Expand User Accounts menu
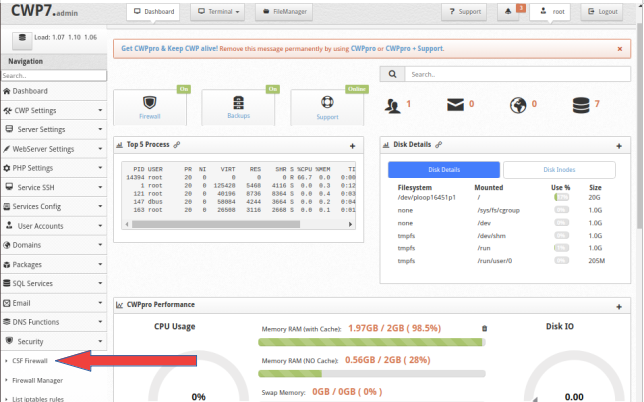This screenshot has width=644, height=402. pos(54,226)
